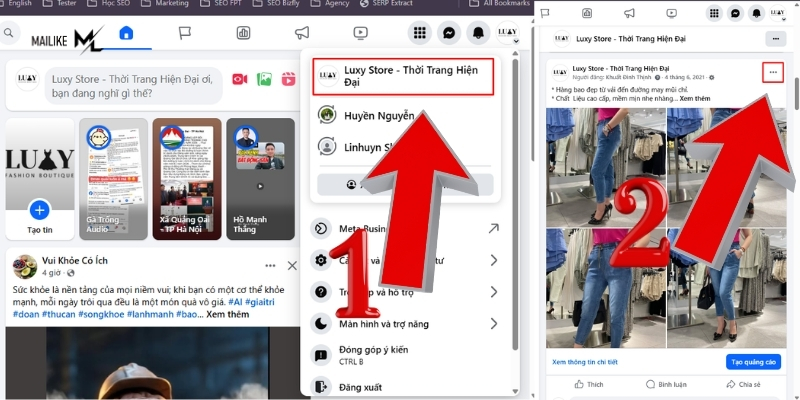
Task: Open the Facebook Home tab
Action: pos(126,34)
